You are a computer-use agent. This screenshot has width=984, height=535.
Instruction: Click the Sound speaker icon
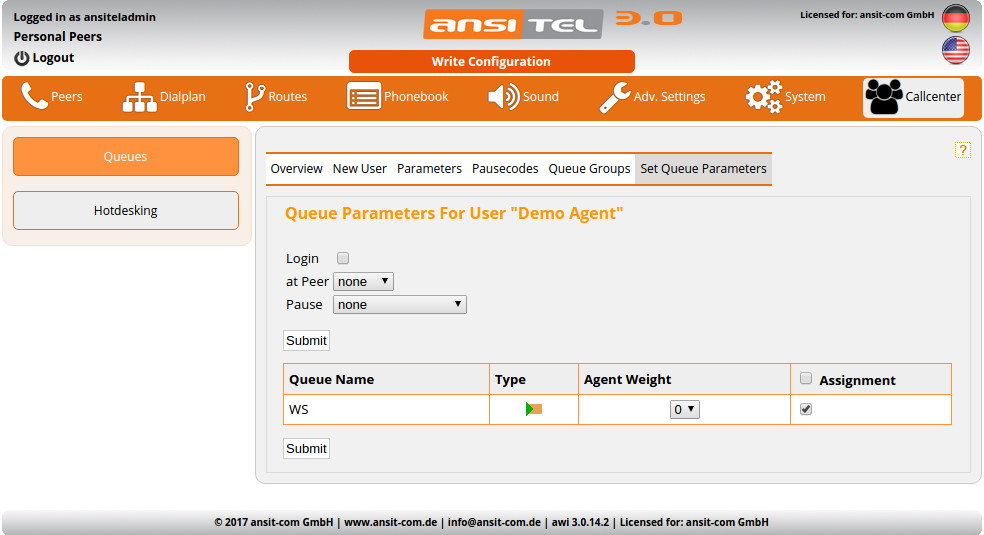click(503, 97)
